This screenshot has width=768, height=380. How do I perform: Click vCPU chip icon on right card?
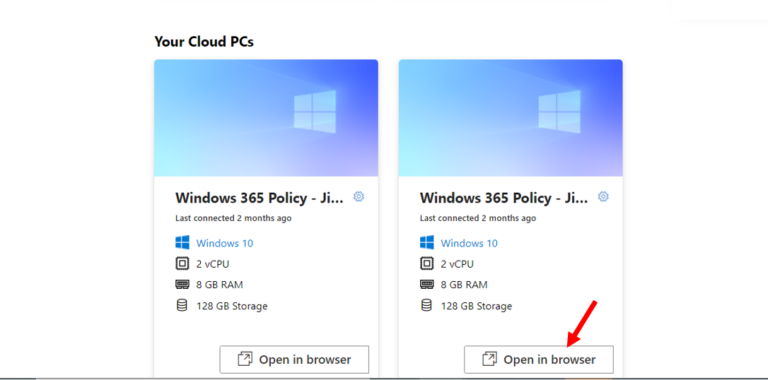coord(426,264)
